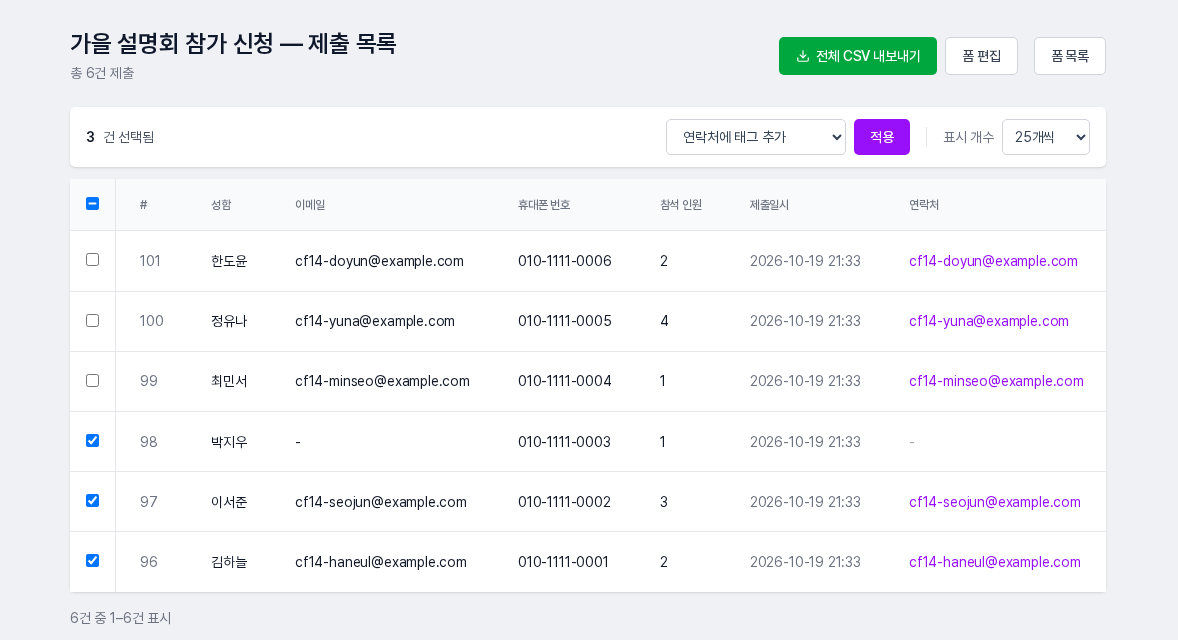Click the 표시 개수 label
The image size is (1178, 640).
click(x=968, y=137)
